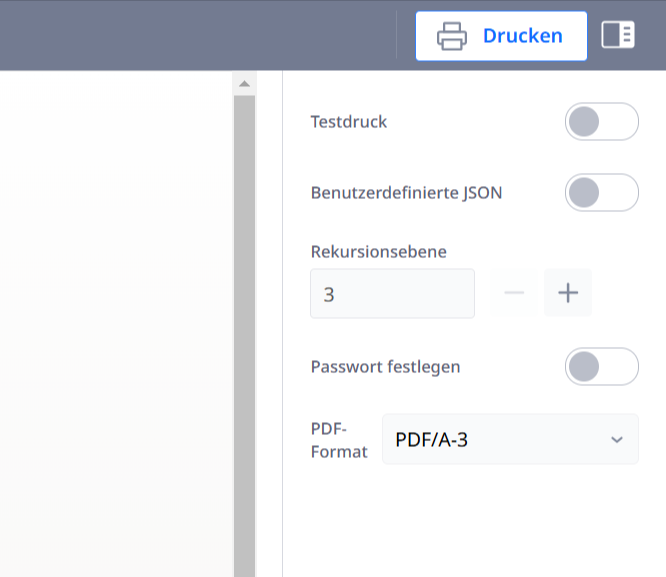Click the Passwort festlegen label
The image size is (666, 577).
(385, 366)
